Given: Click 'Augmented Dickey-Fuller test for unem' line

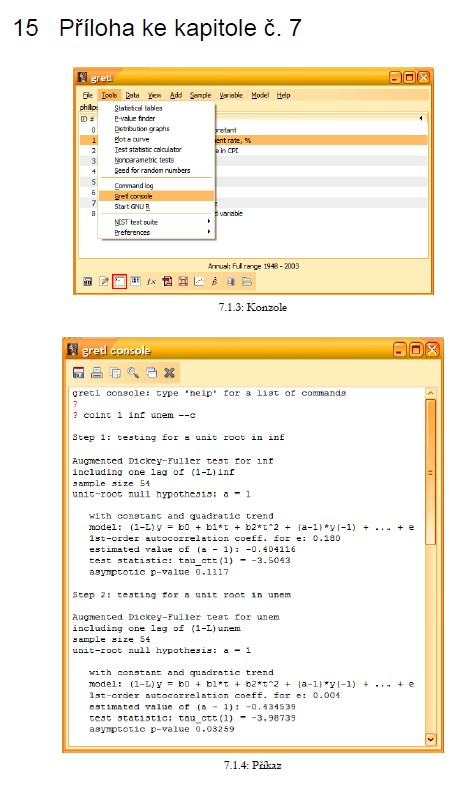Looking at the screenshot, I should point(176,617).
